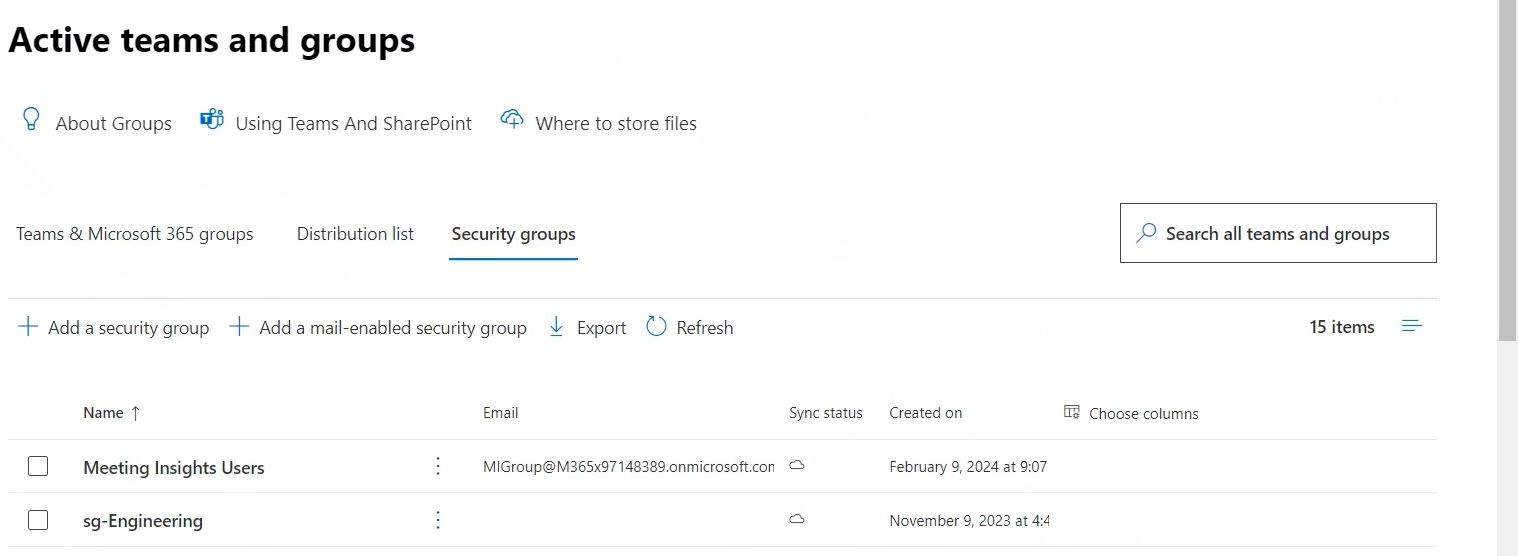Screen dimensions: 1518x556
Task: Sort the list by Name column header
Action: click(x=104, y=413)
